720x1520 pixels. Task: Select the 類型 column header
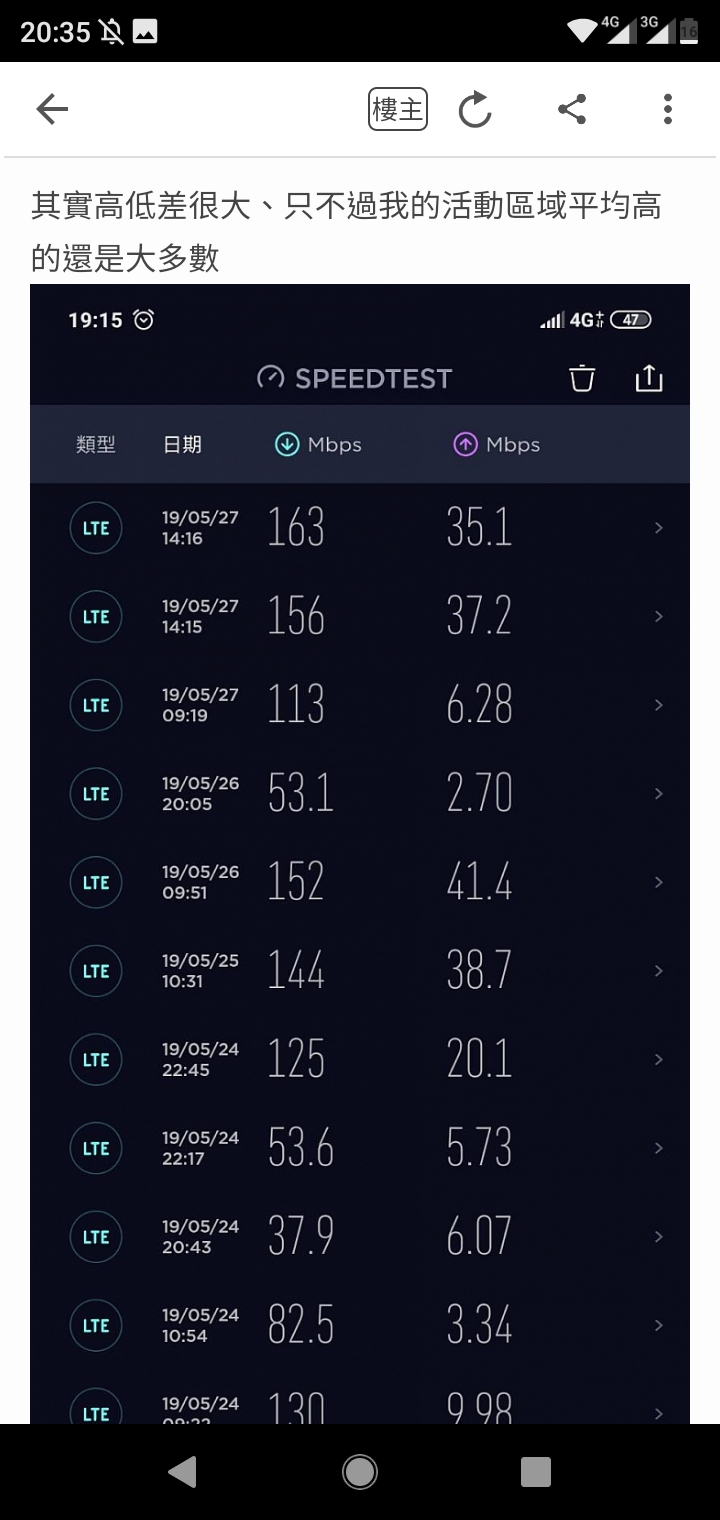[96, 445]
